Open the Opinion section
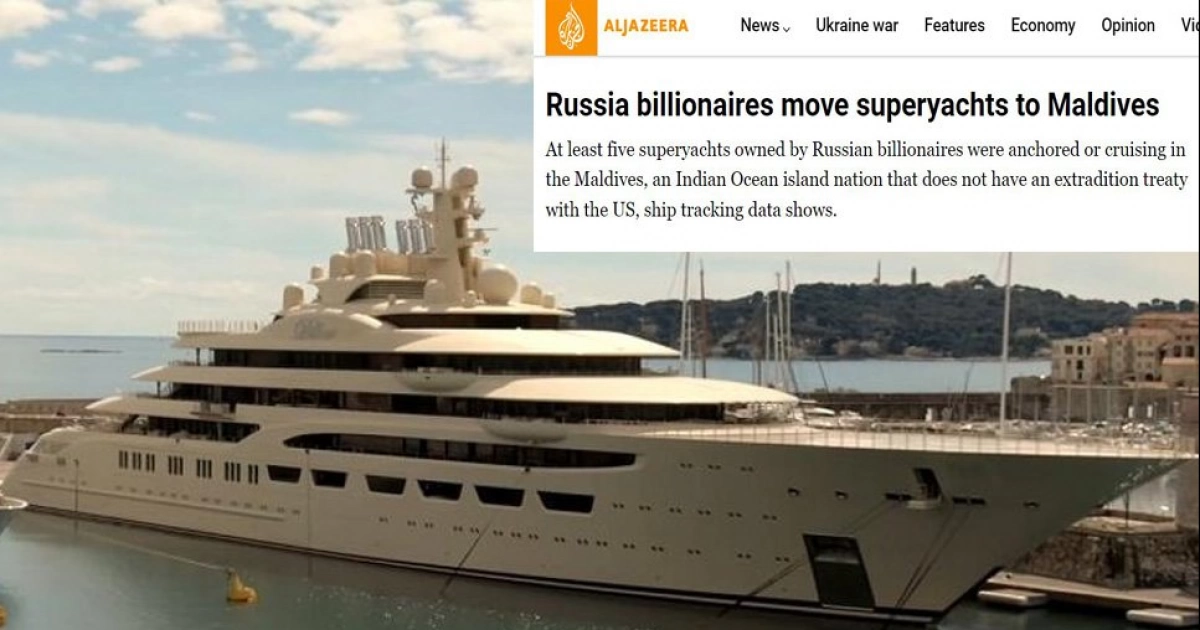Viewport: 1200px width, 630px height. (x=1128, y=26)
